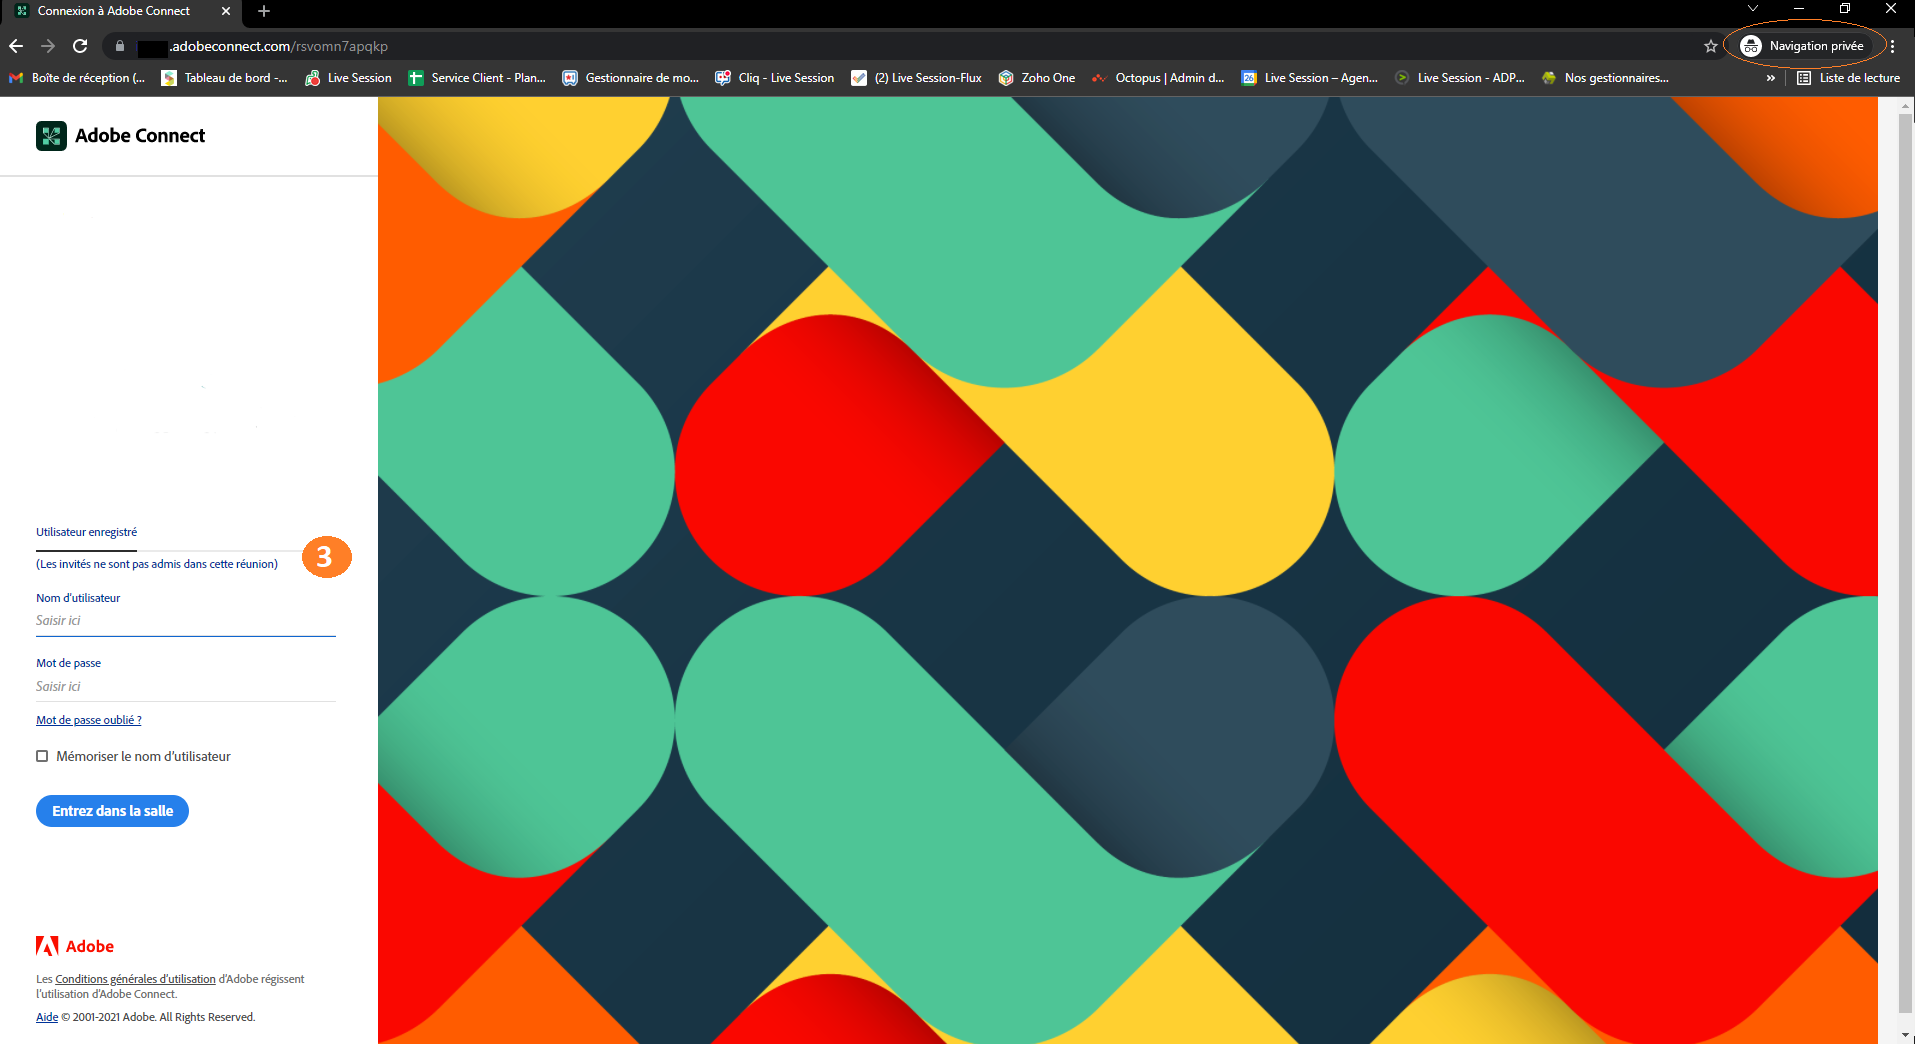
Task: Restore down the browser window
Action: [1845, 9]
